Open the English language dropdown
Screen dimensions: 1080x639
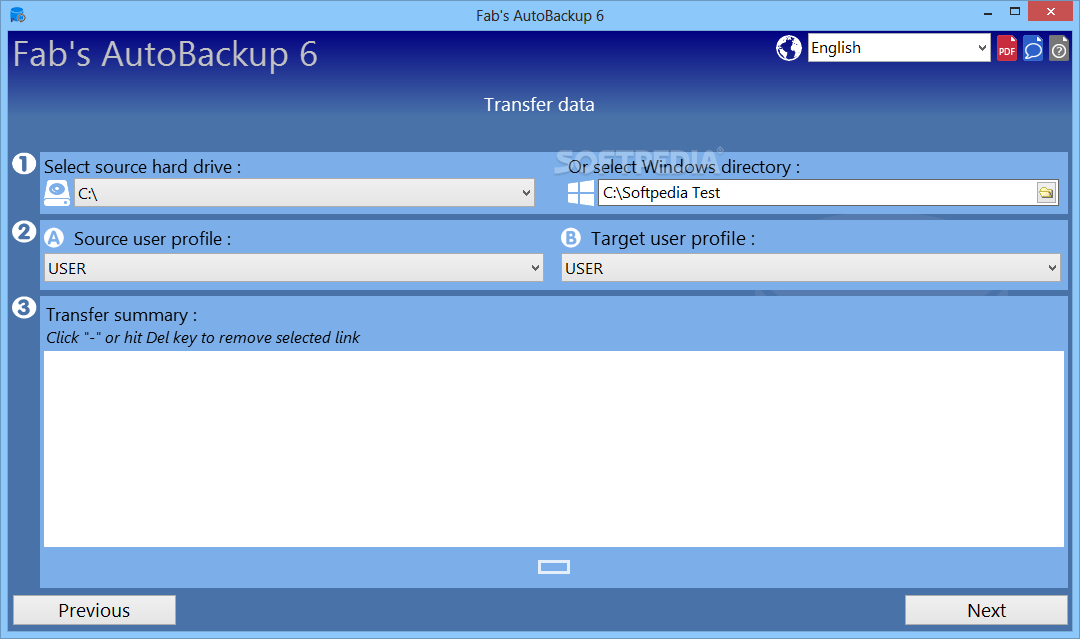[x=899, y=48]
